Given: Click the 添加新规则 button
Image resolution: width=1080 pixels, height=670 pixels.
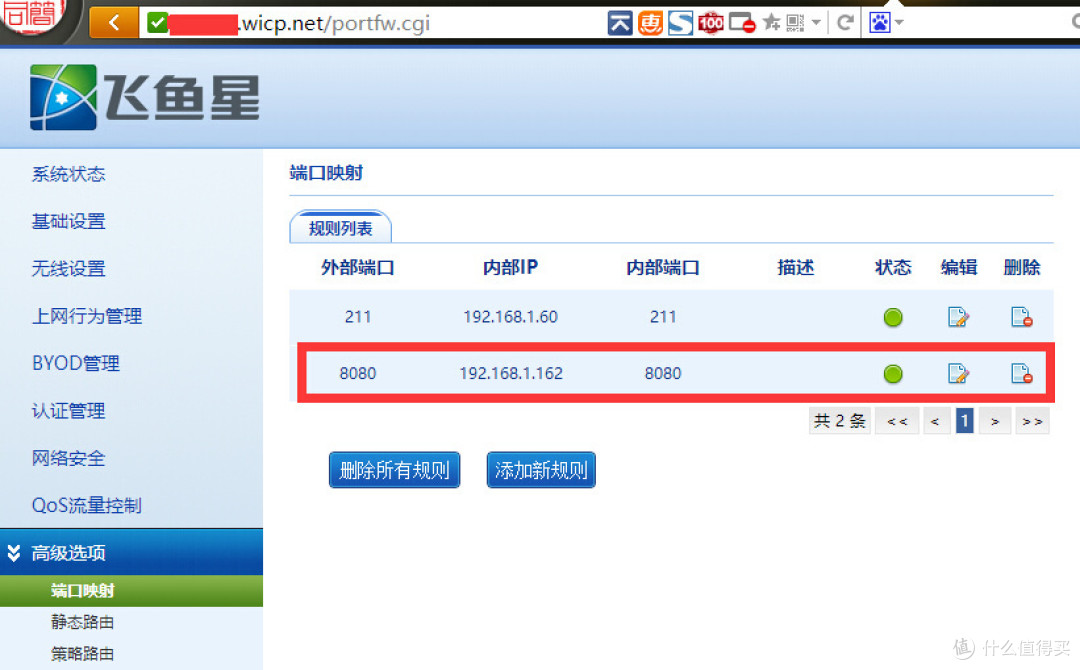Looking at the screenshot, I should (541, 470).
